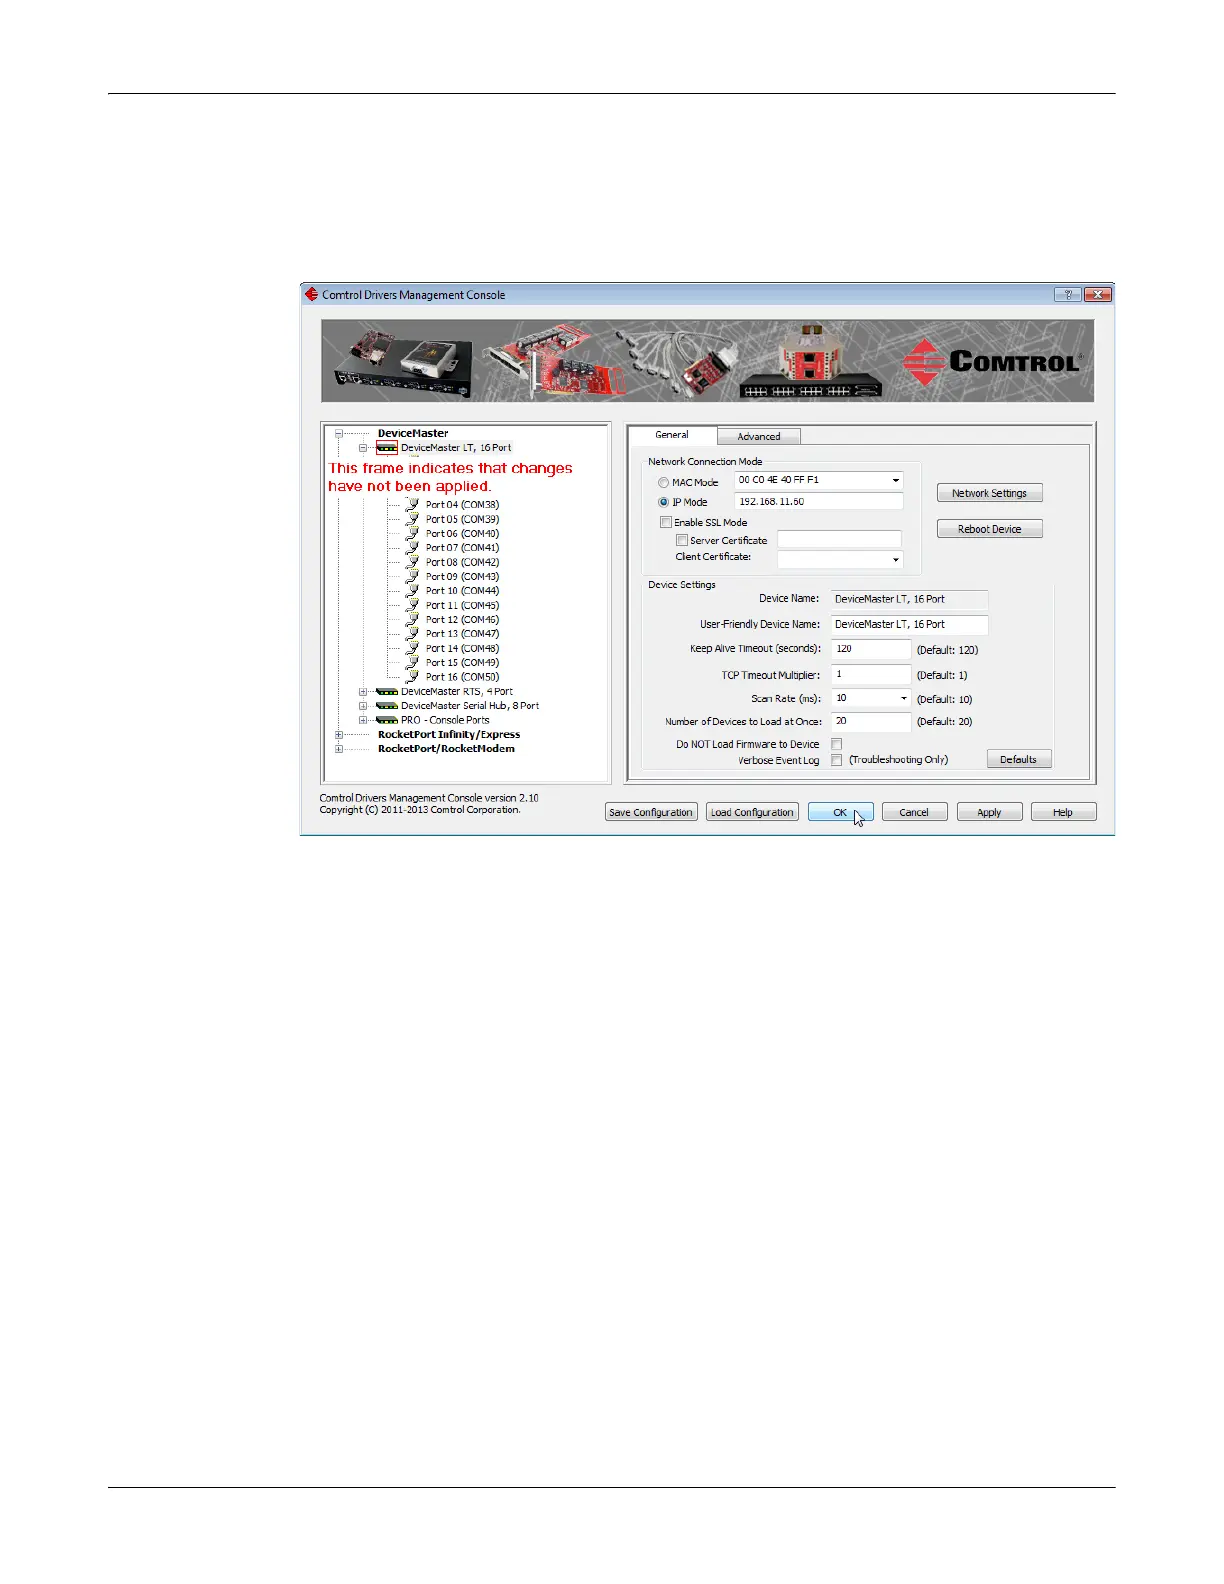
Task: Click the DeviceMaster LT 16 Port device icon
Action: 387,448
